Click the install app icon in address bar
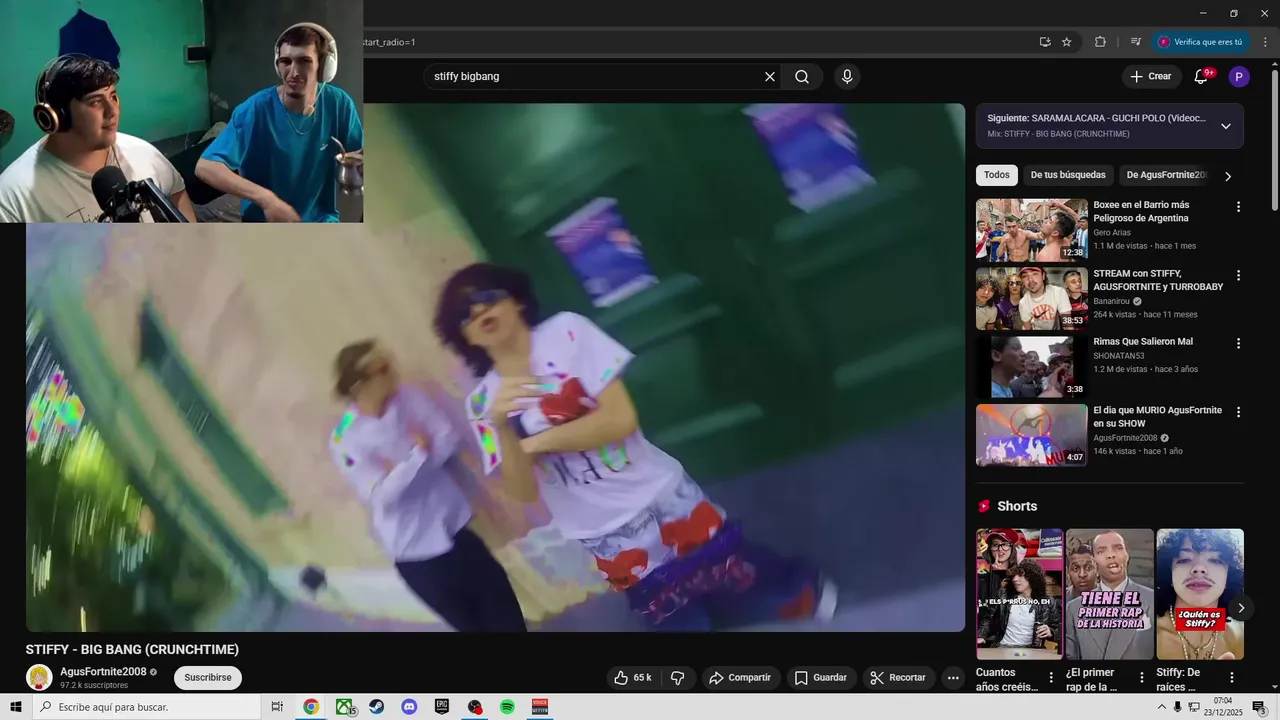 tap(1045, 42)
